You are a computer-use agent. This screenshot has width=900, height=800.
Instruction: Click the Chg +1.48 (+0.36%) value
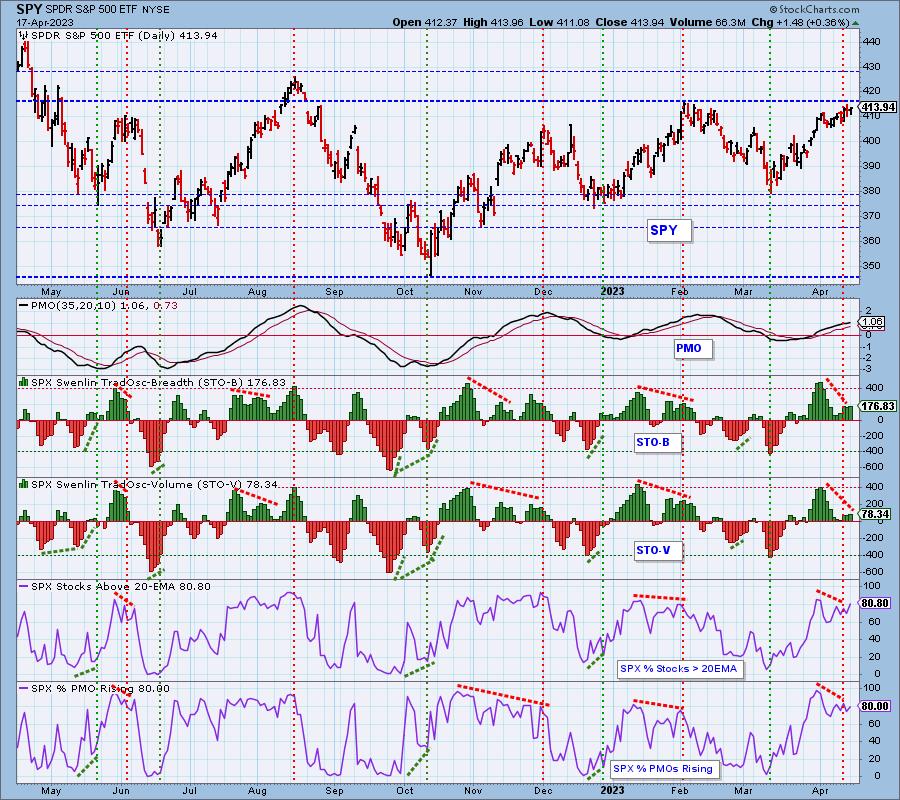pyautogui.click(x=800, y=22)
